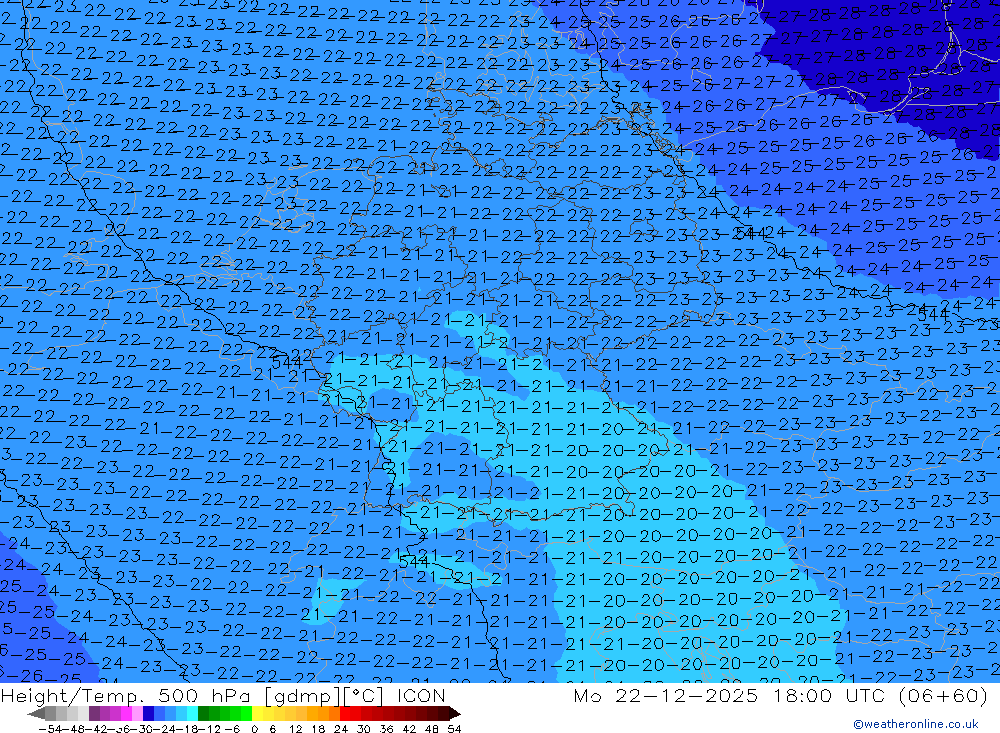This screenshot has height=733, width=1000.
Task: Click the gray left arrow end of the color scale
Action: tap(36, 714)
